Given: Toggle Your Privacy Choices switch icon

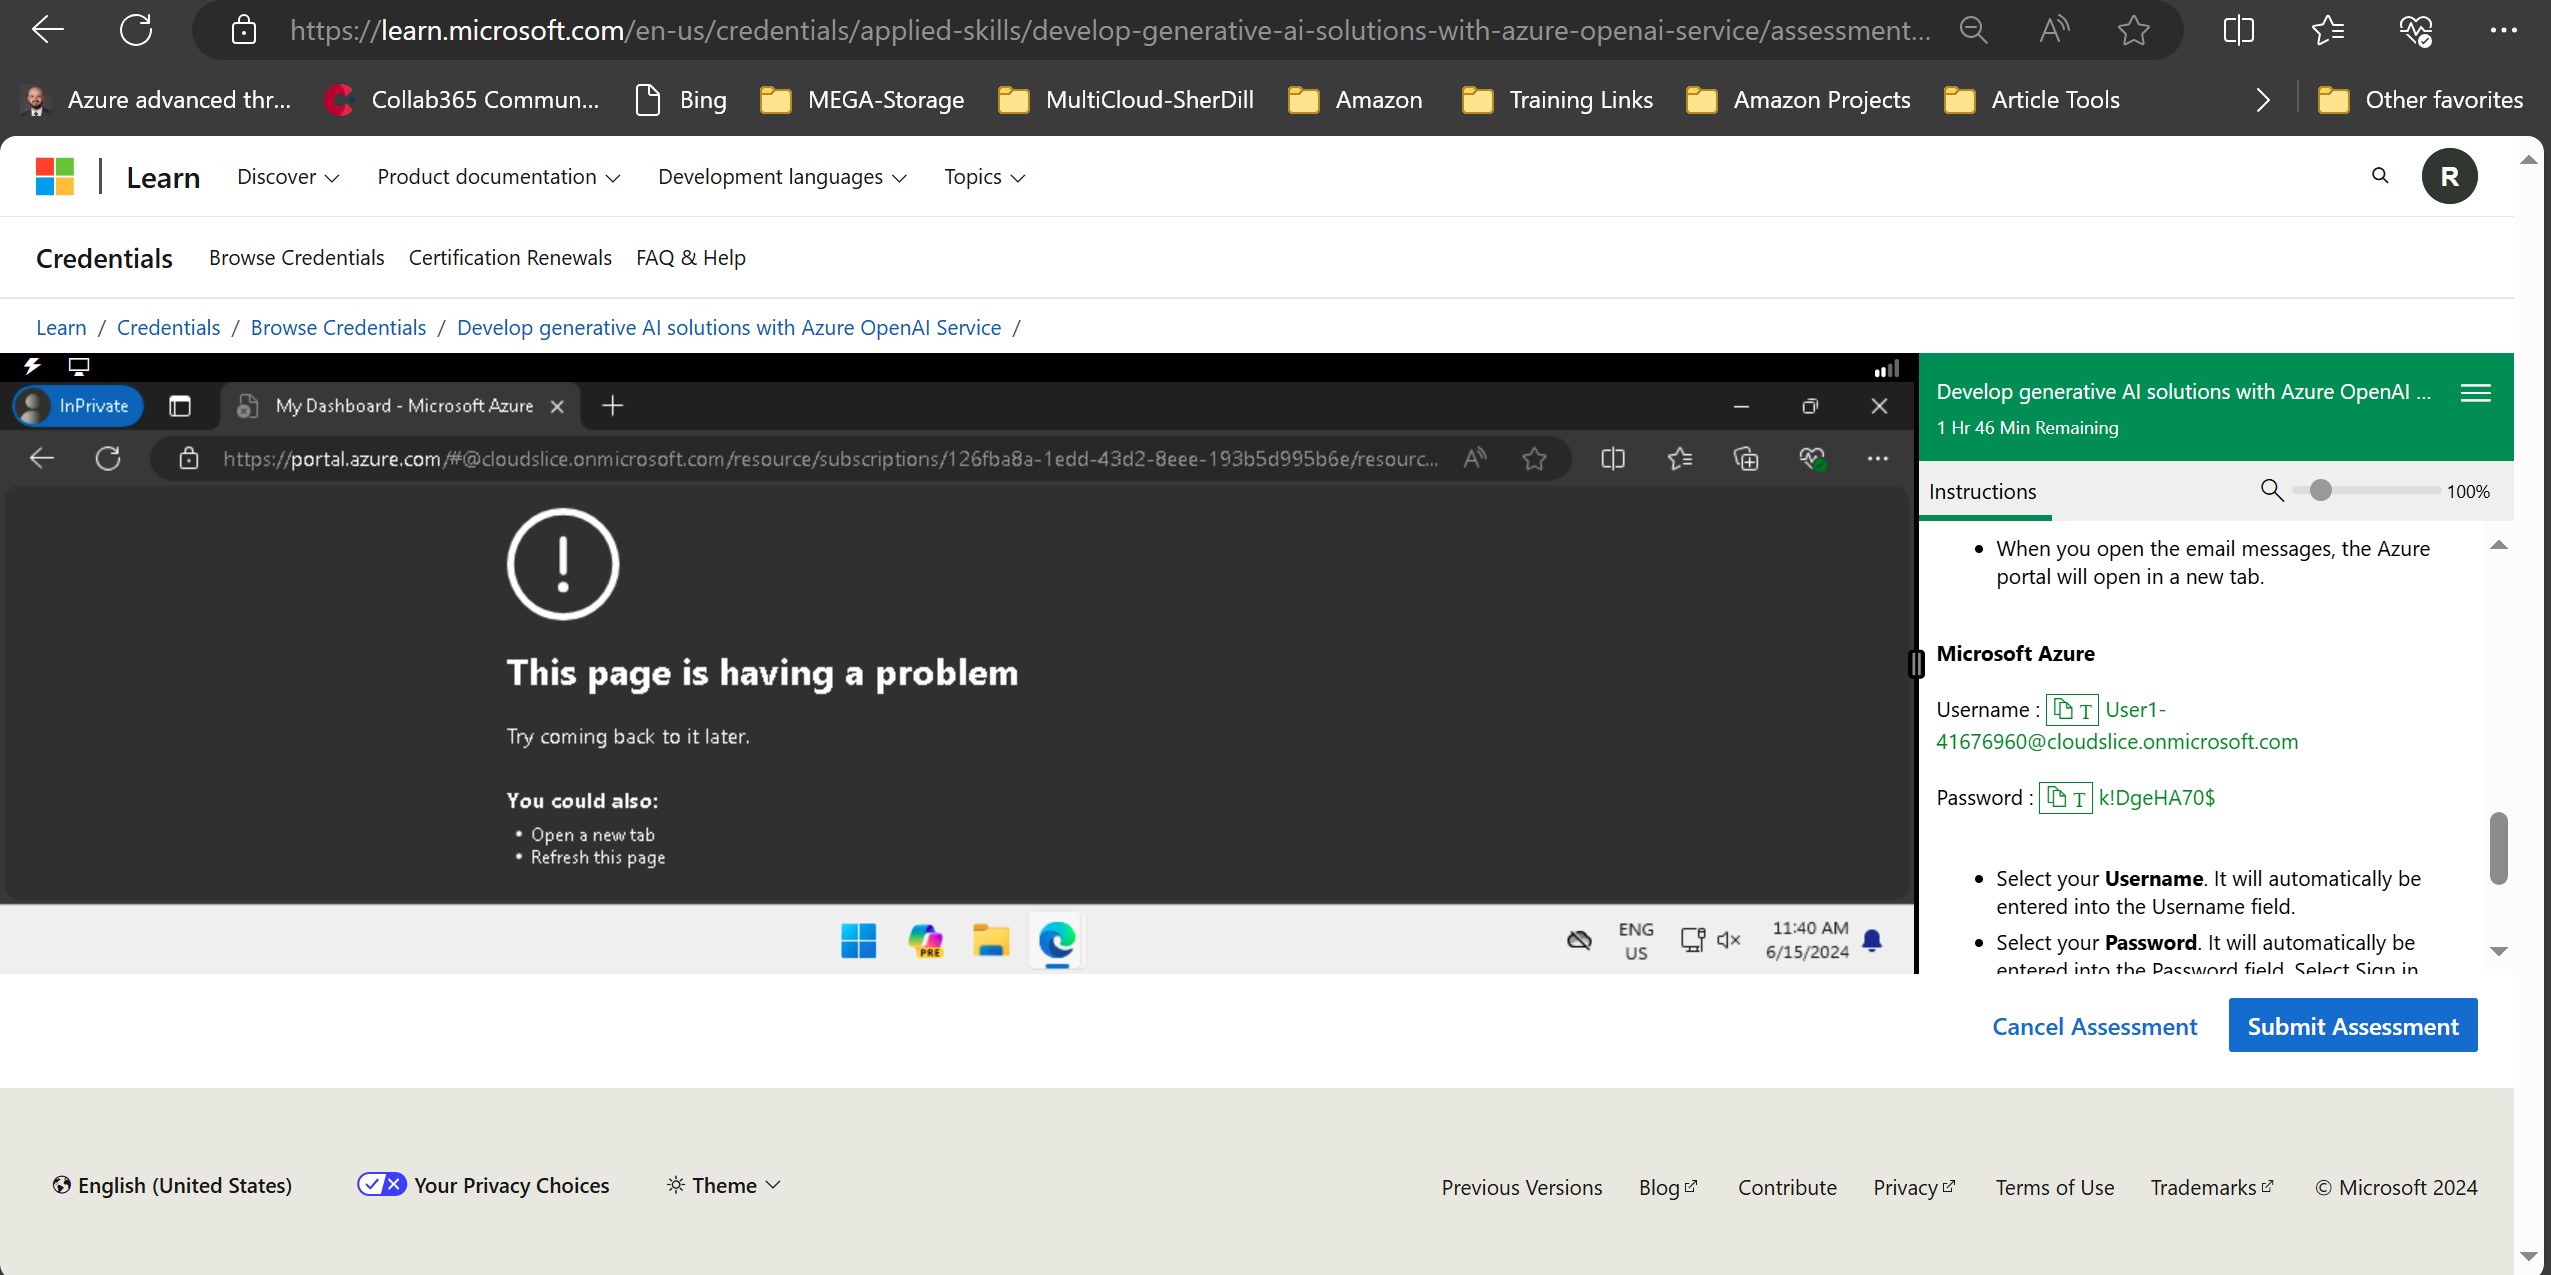Looking at the screenshot, I should coord(381,1184).
